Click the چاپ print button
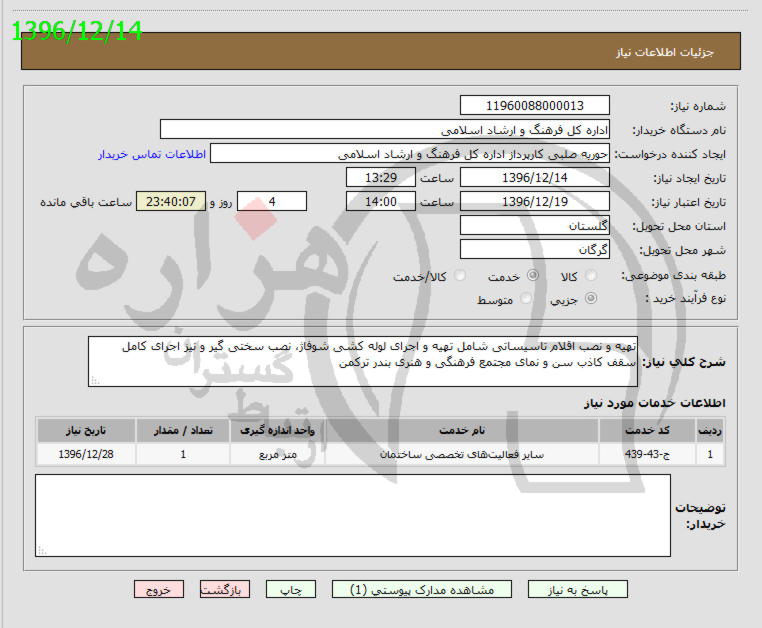Image resolution: width=762 pixels, height=628 pixels. pos(291,590)
